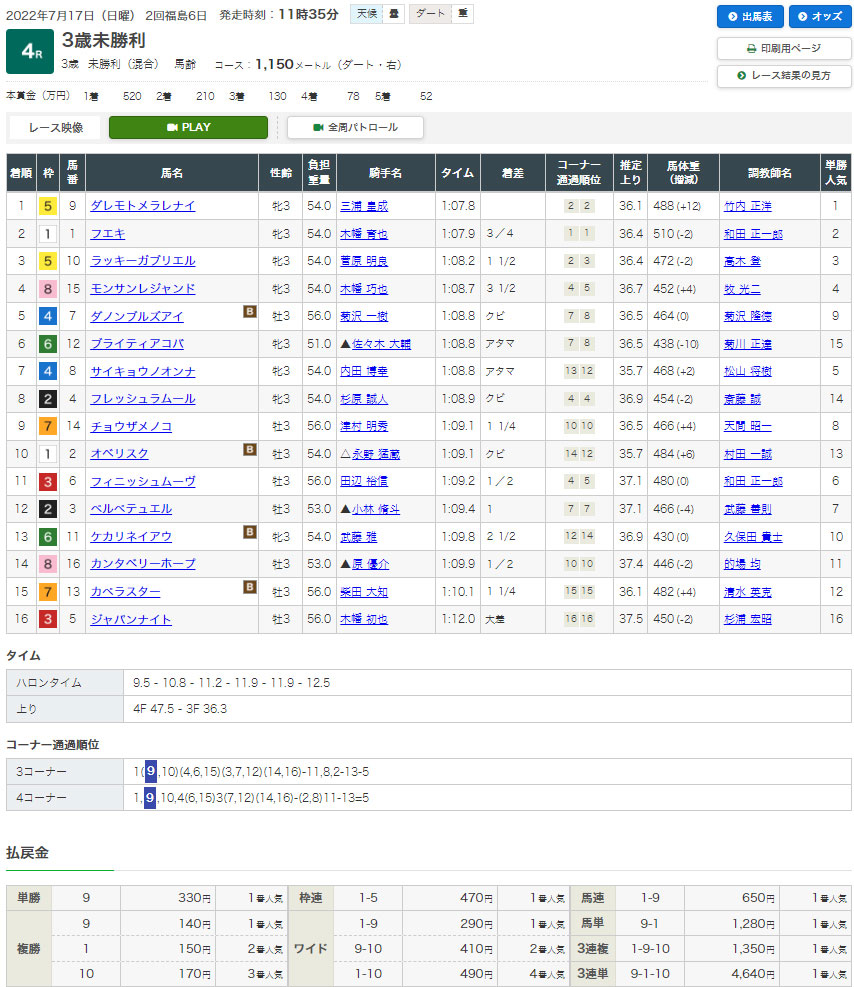This screenshot has height=987, width=854.
Task: Click the highlighted 9 in the 3コーナー order
Action: coord(150,771)
